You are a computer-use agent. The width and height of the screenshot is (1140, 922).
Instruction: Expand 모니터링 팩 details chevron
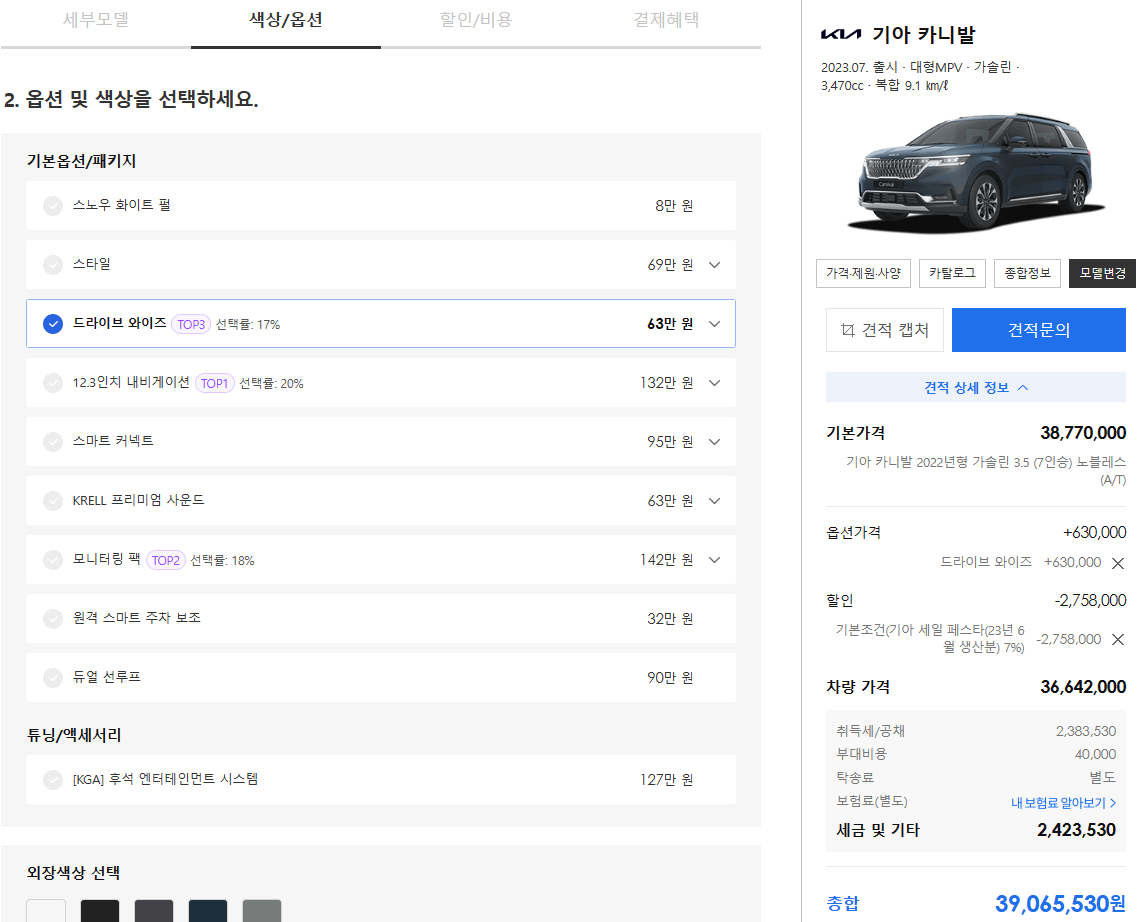pyautogui.click(x=715, y=560)
